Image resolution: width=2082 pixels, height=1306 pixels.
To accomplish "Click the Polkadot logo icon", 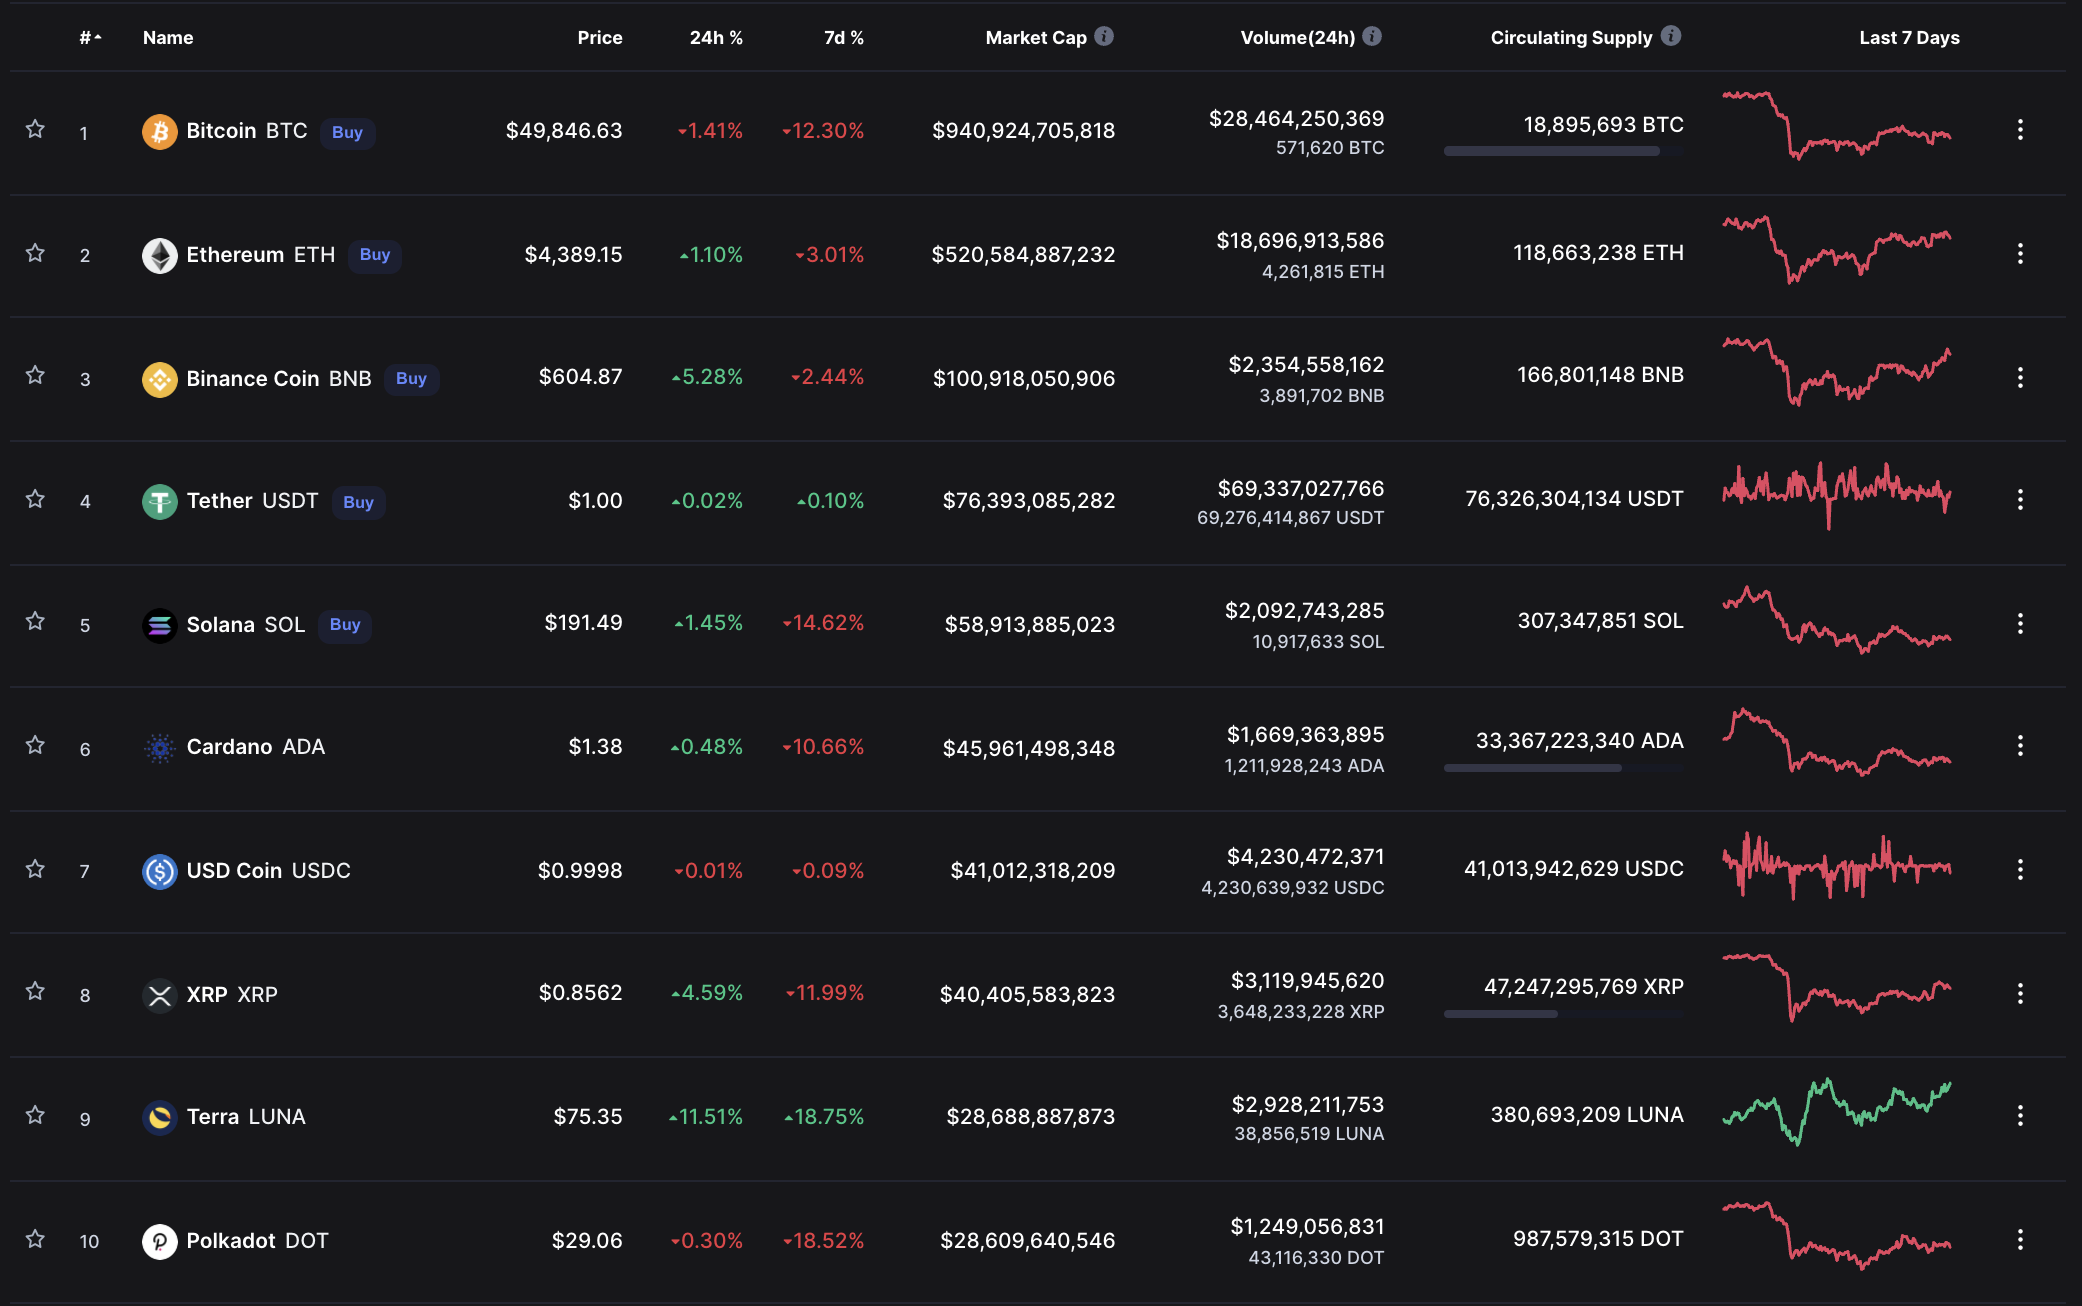I will 159,1242.
